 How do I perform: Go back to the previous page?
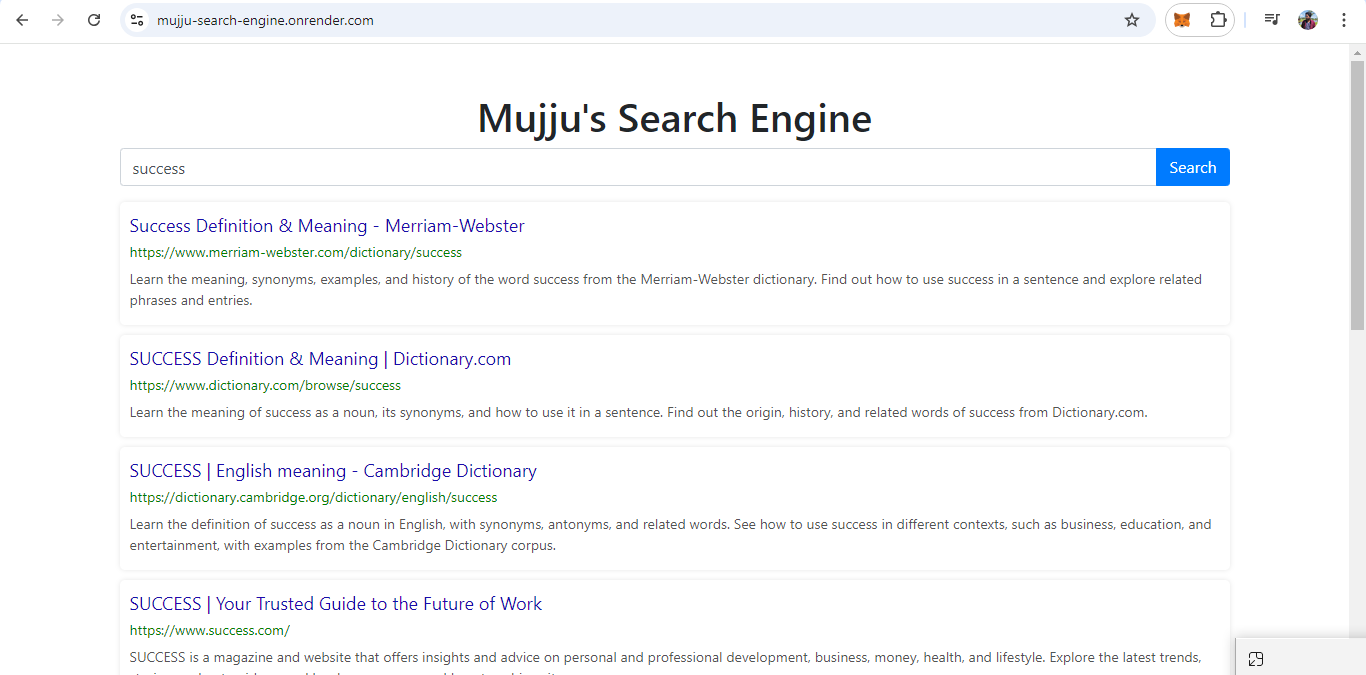tap(22, 20)
